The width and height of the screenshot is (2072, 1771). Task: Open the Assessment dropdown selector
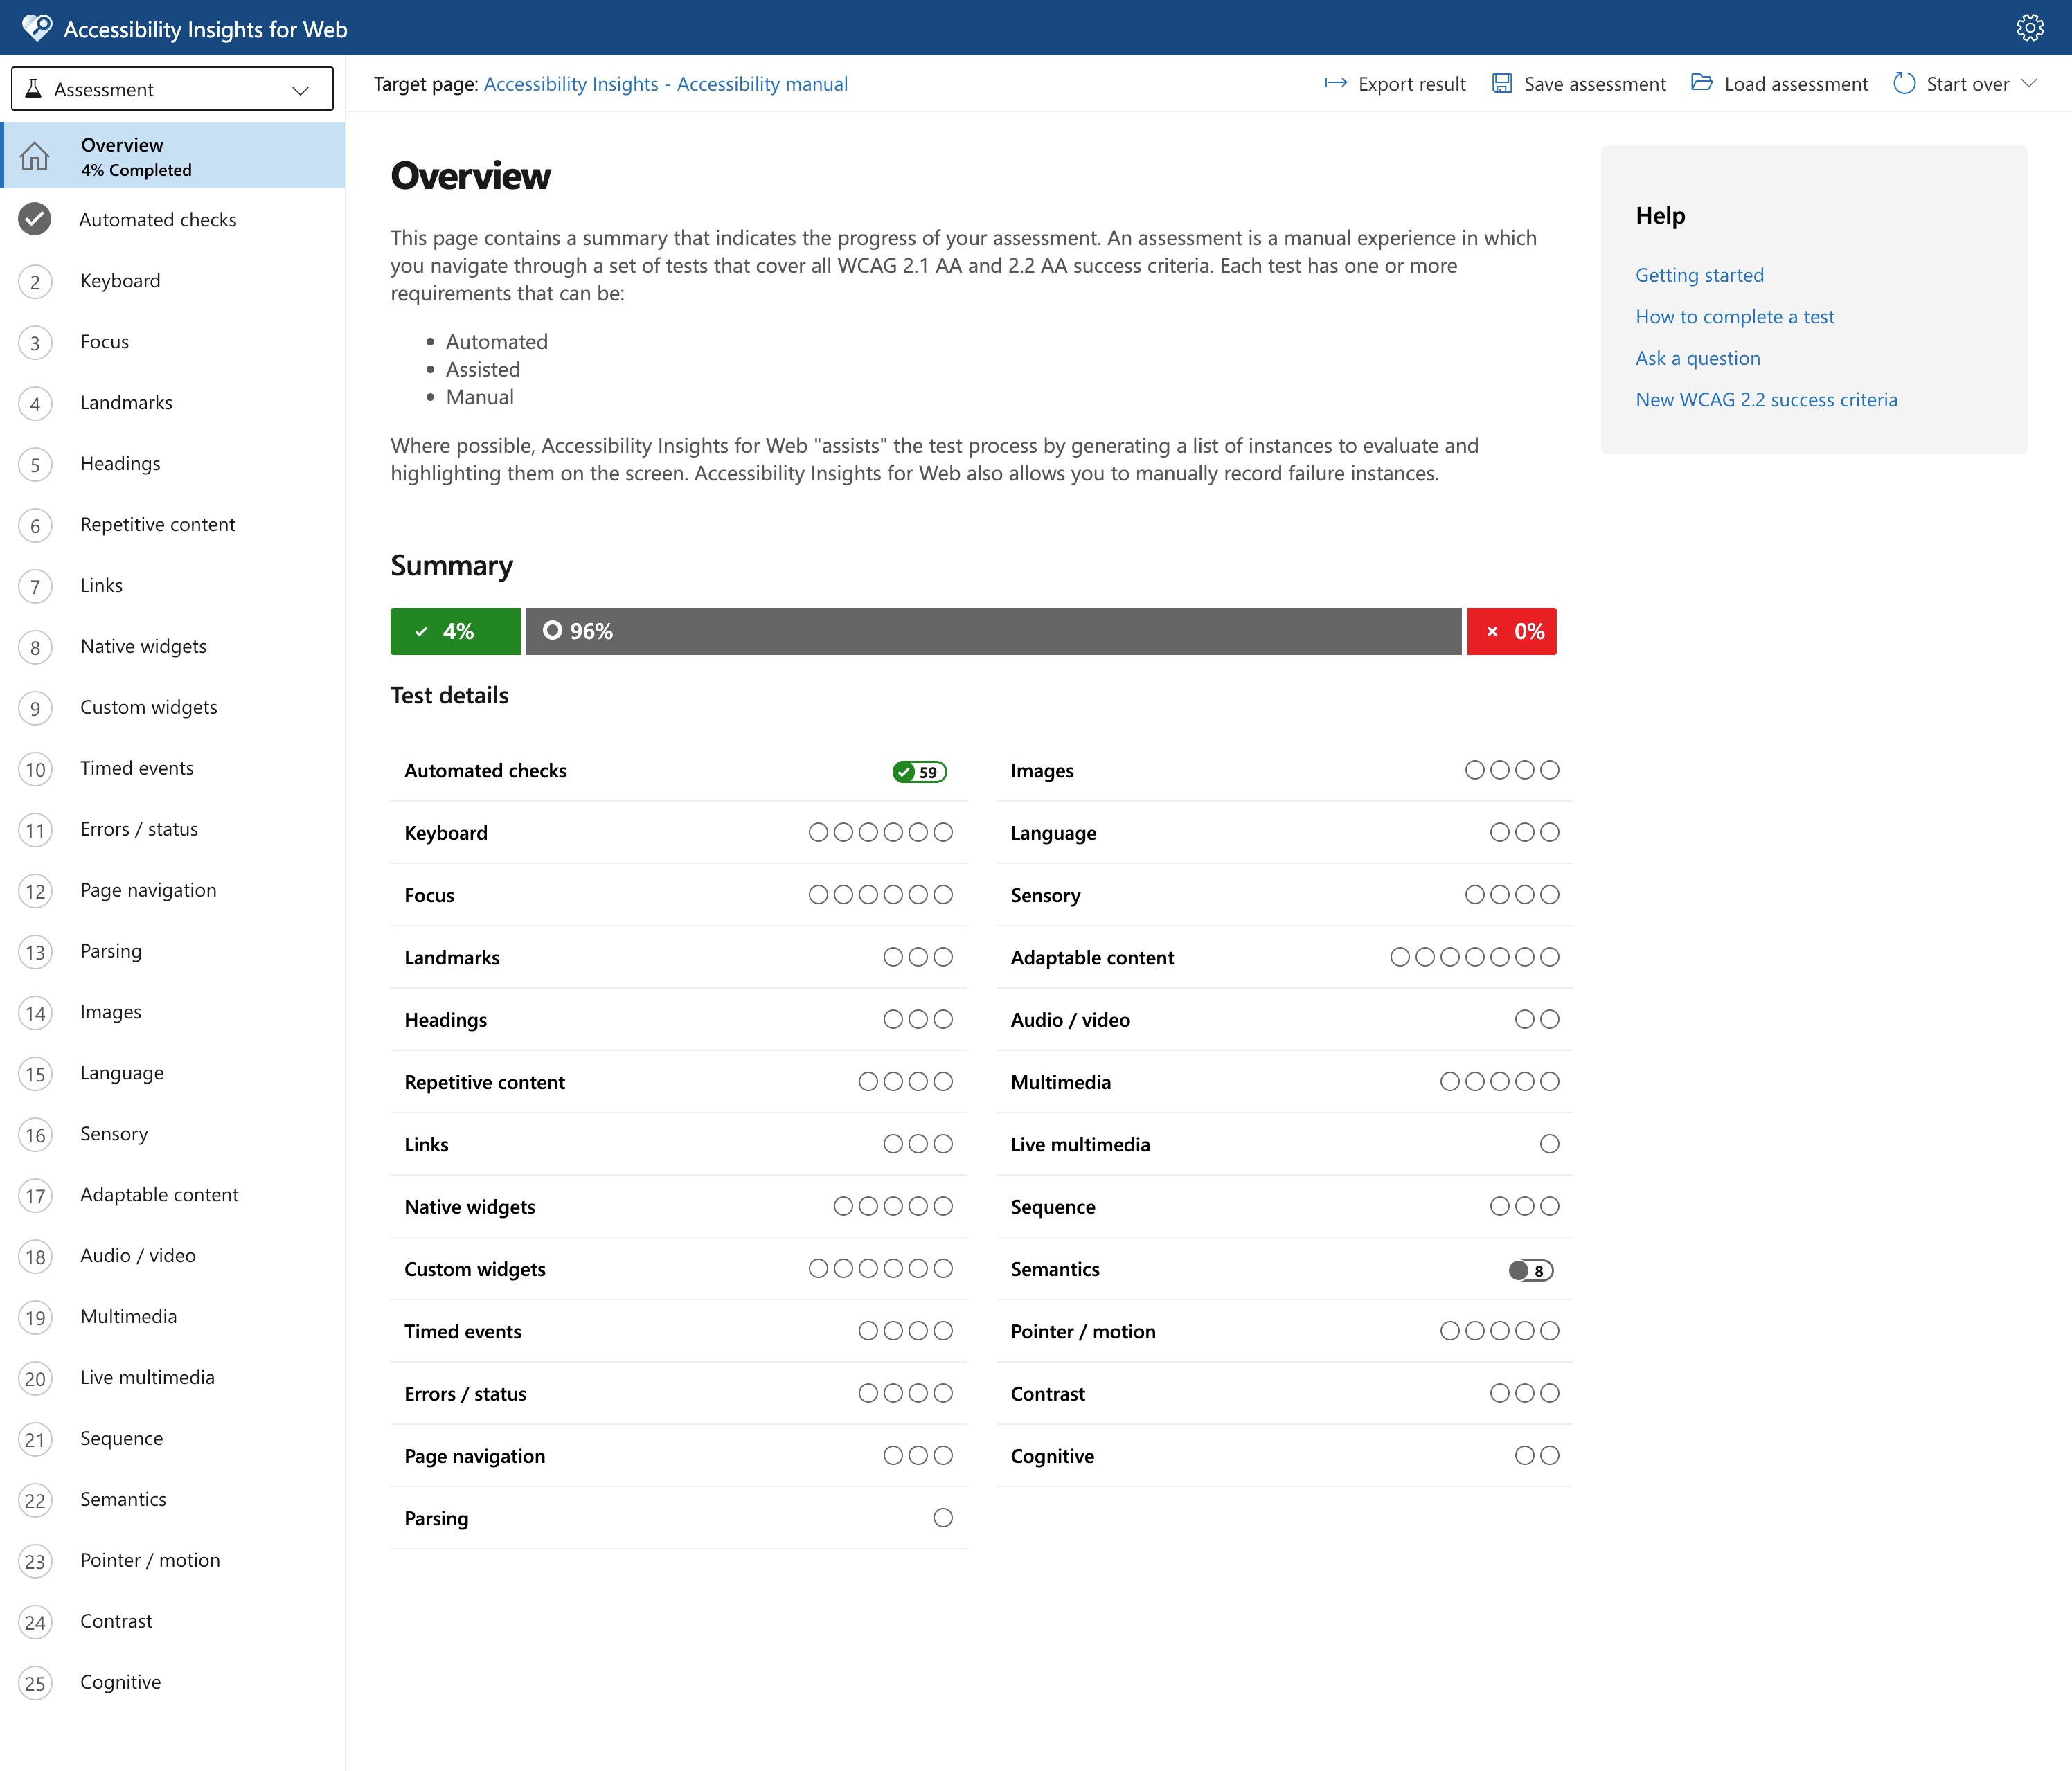(x=172, y=89)
